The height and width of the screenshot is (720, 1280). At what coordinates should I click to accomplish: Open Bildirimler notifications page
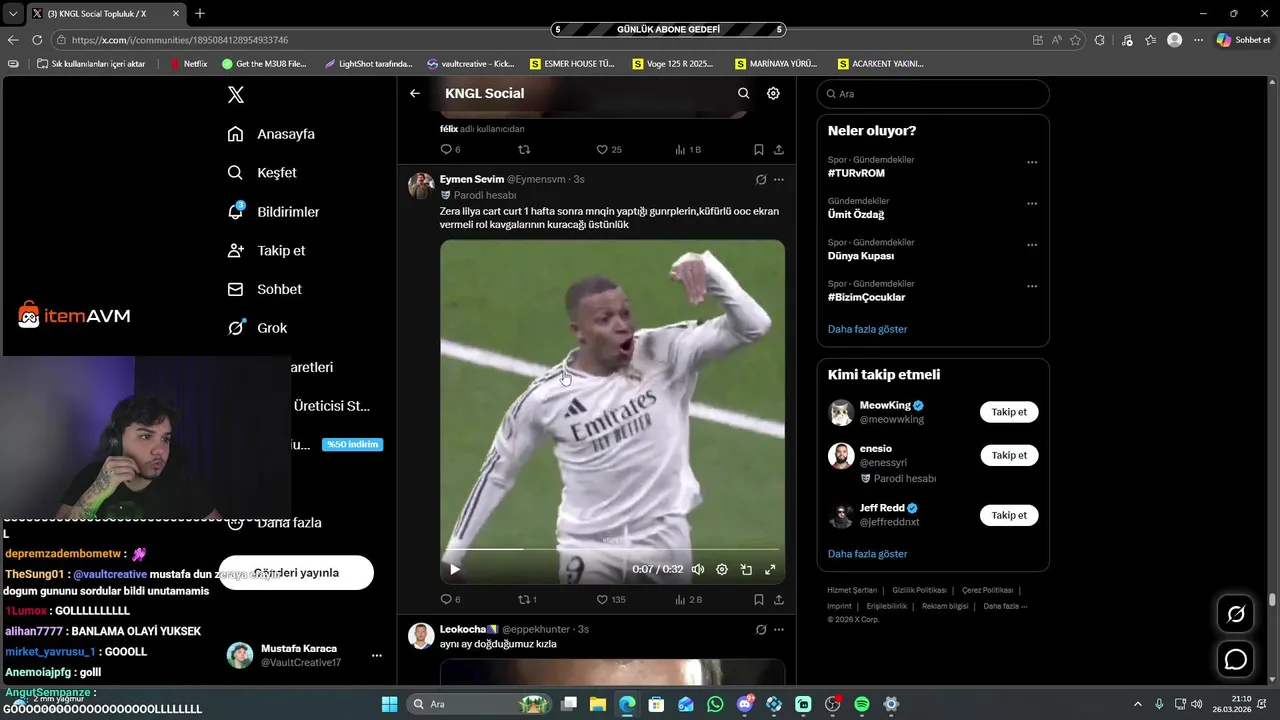tap(273, 212)
